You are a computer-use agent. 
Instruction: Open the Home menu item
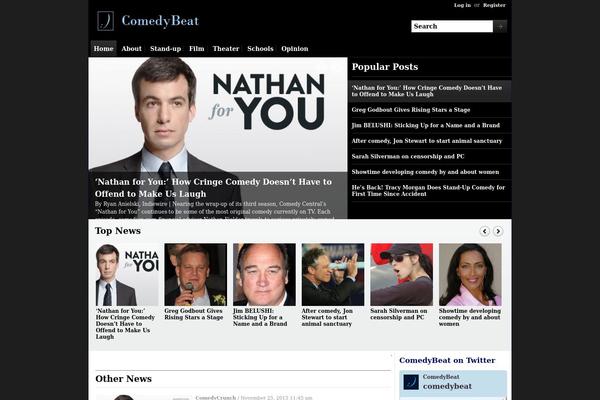click(103, 49)
